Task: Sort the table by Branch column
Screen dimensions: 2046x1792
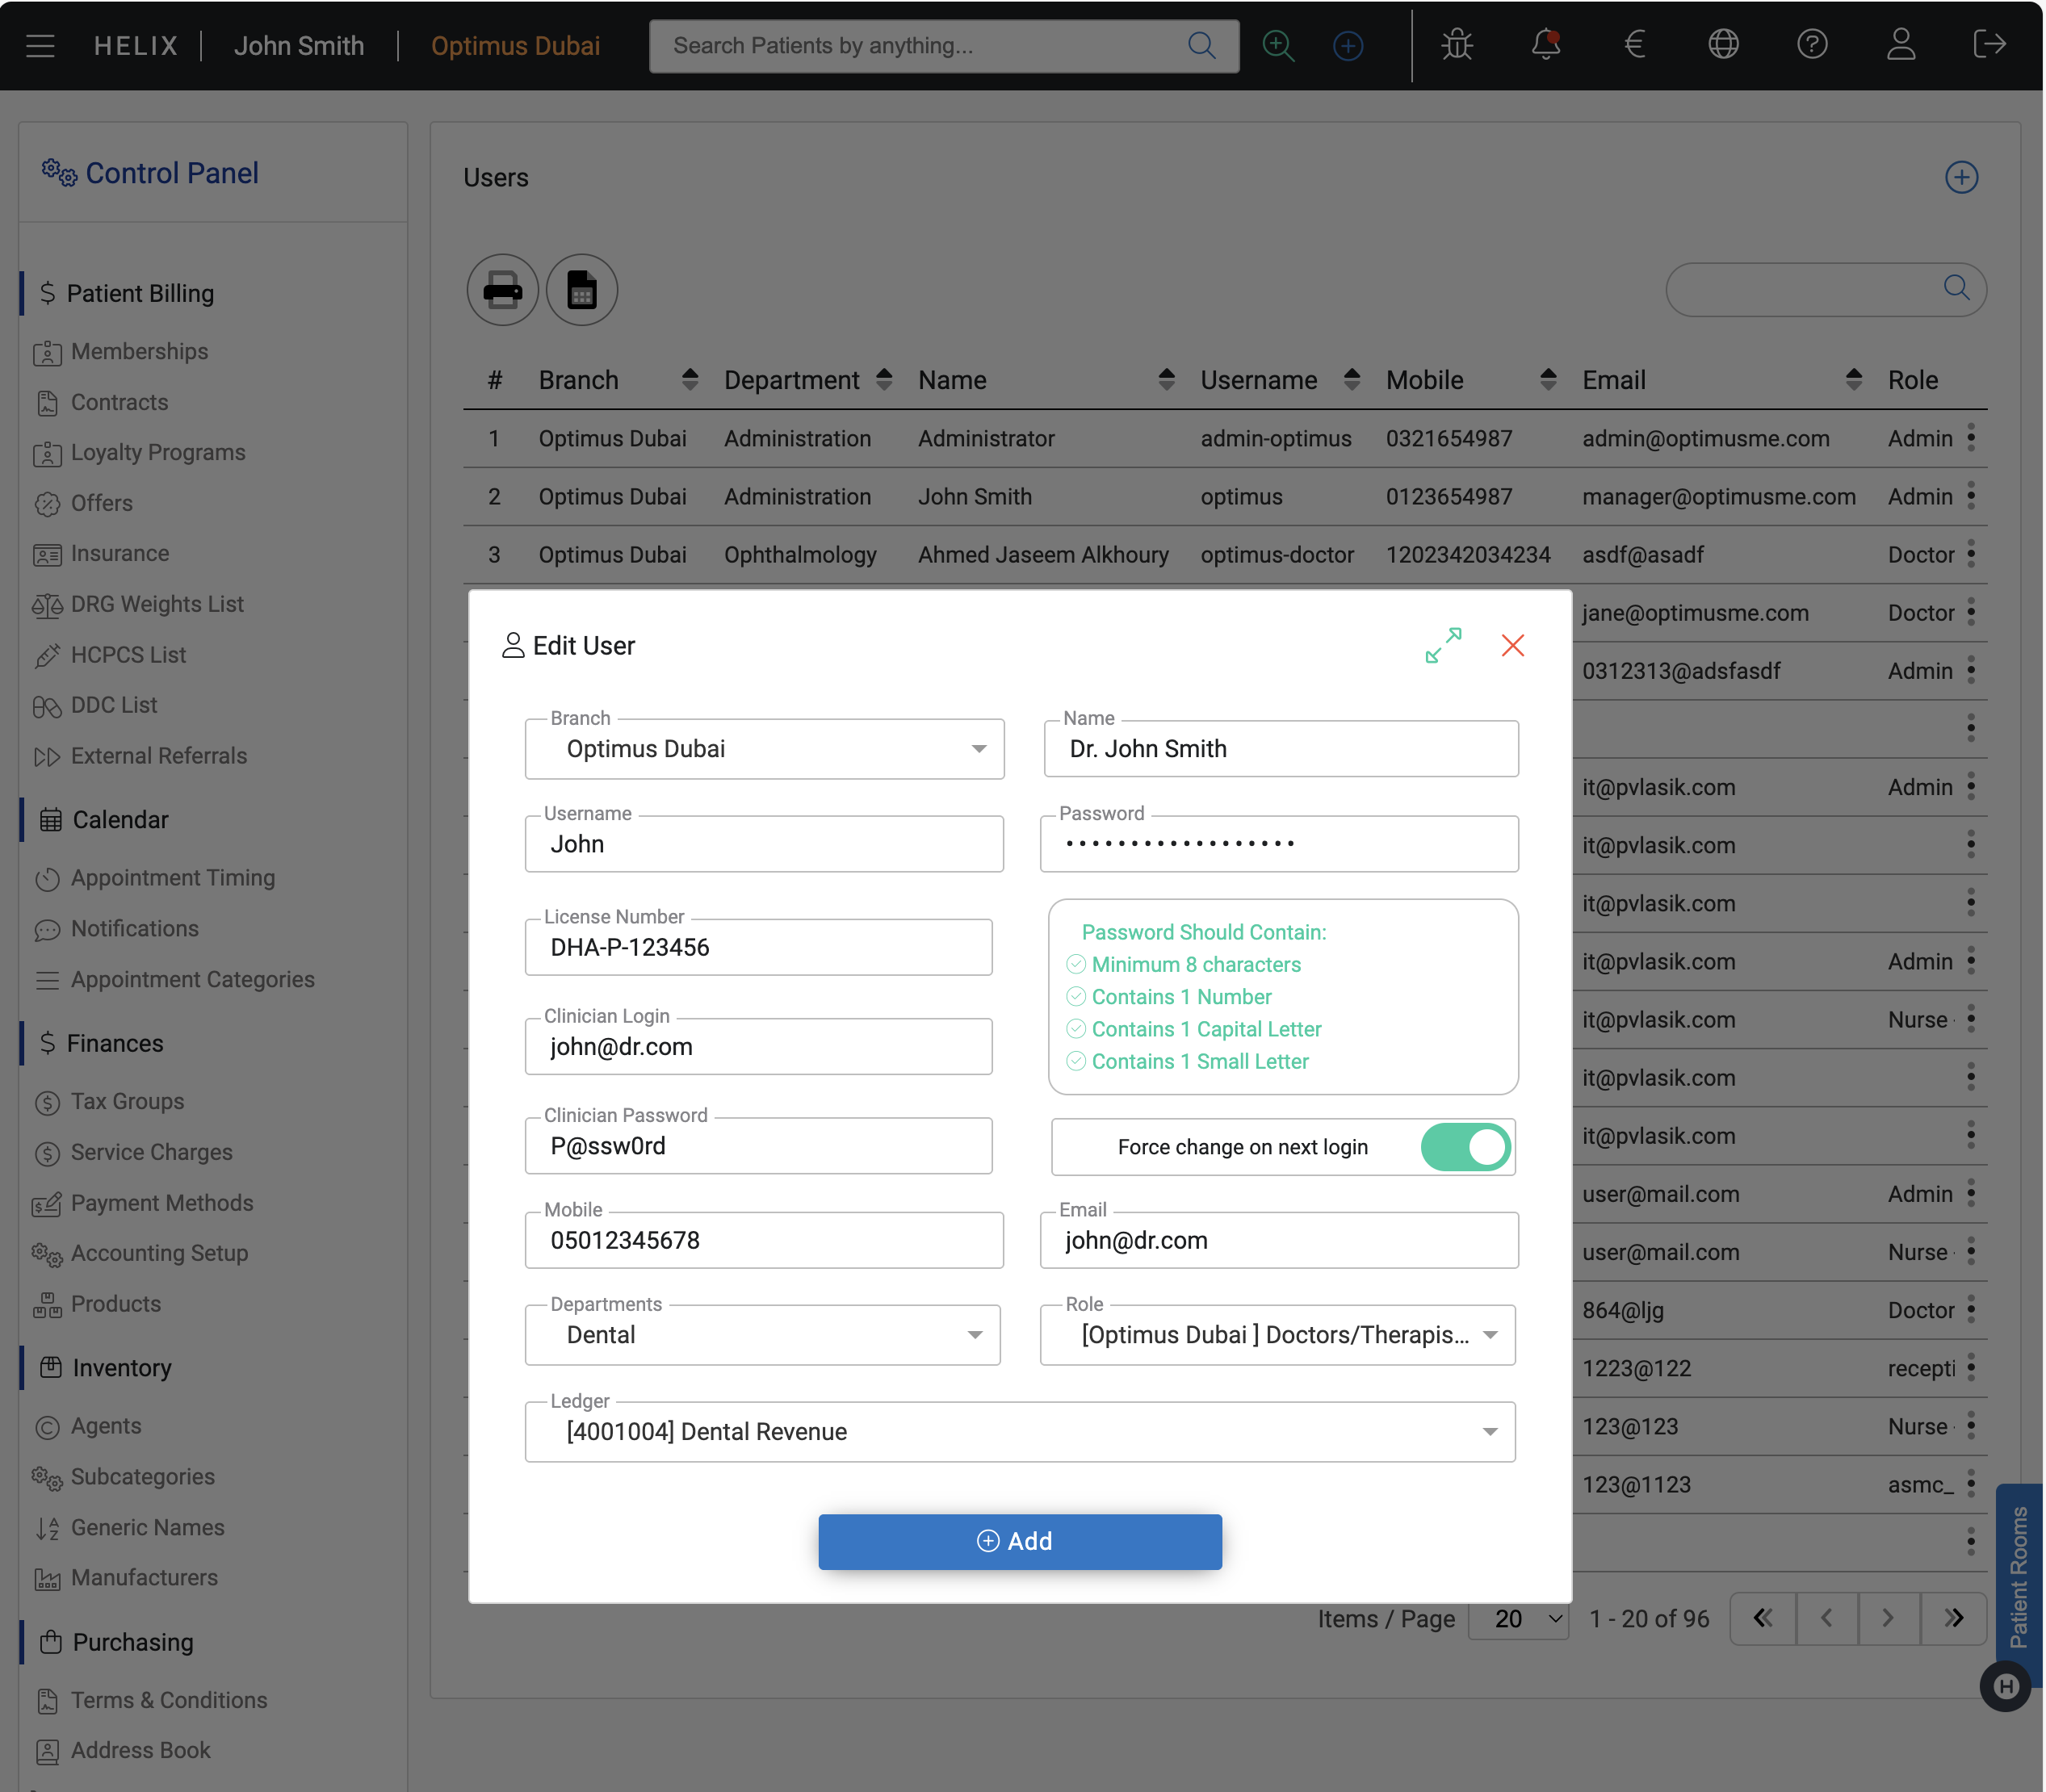Action: coord(689,380)
